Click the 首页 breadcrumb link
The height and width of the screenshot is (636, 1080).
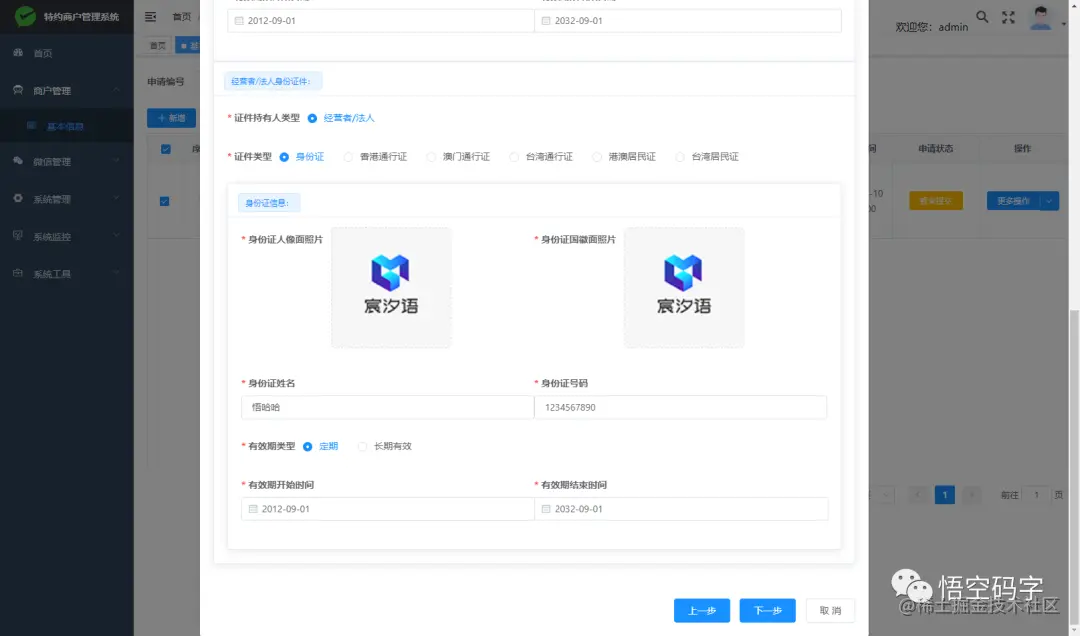(x=181, y=17)
